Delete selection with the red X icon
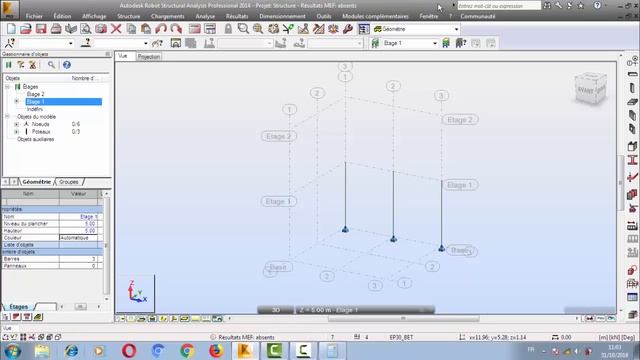This screenshot has height=360, width=640. pos(116,29)
